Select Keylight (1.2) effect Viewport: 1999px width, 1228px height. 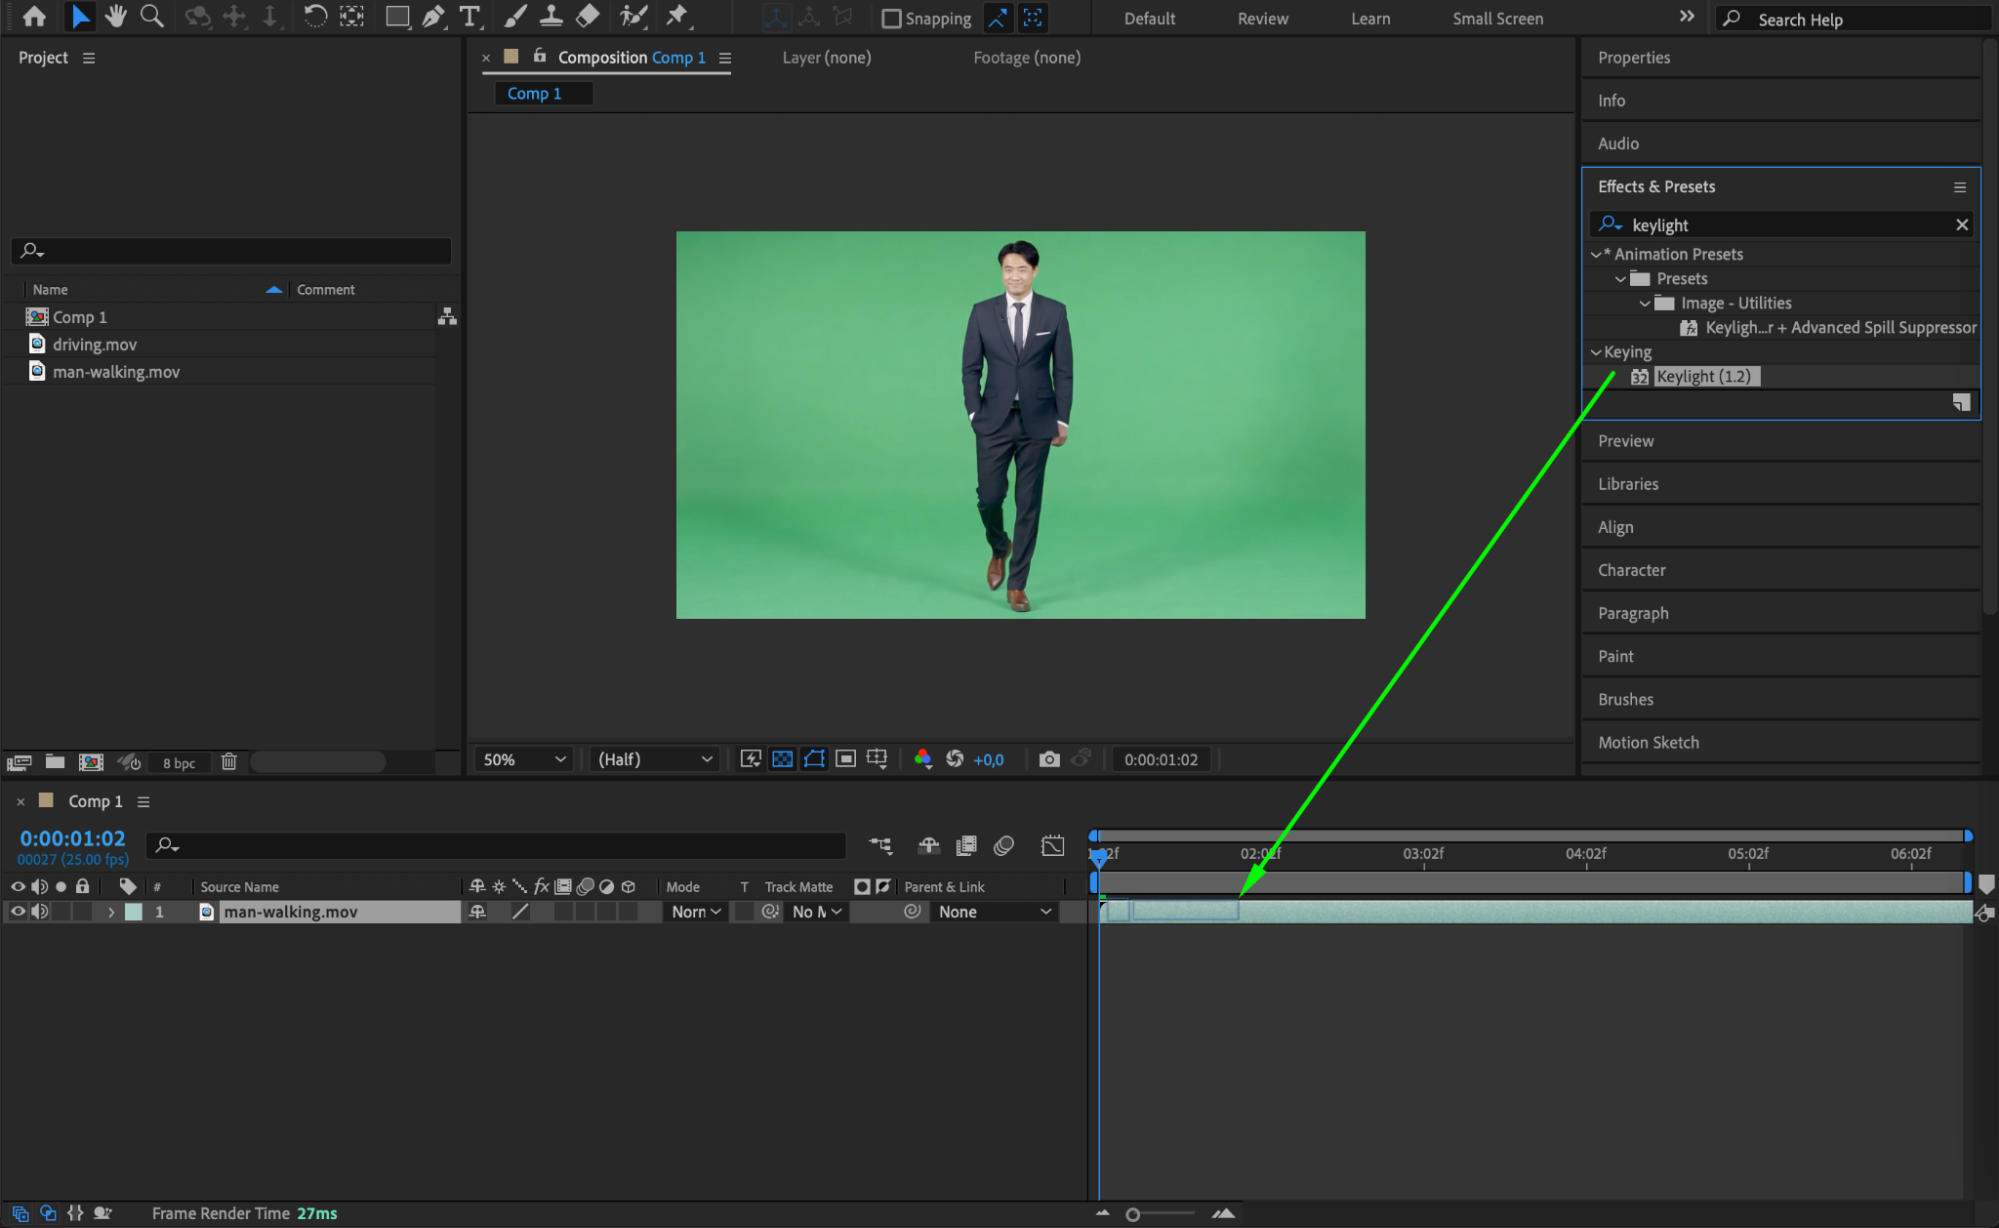point(1703,376)
